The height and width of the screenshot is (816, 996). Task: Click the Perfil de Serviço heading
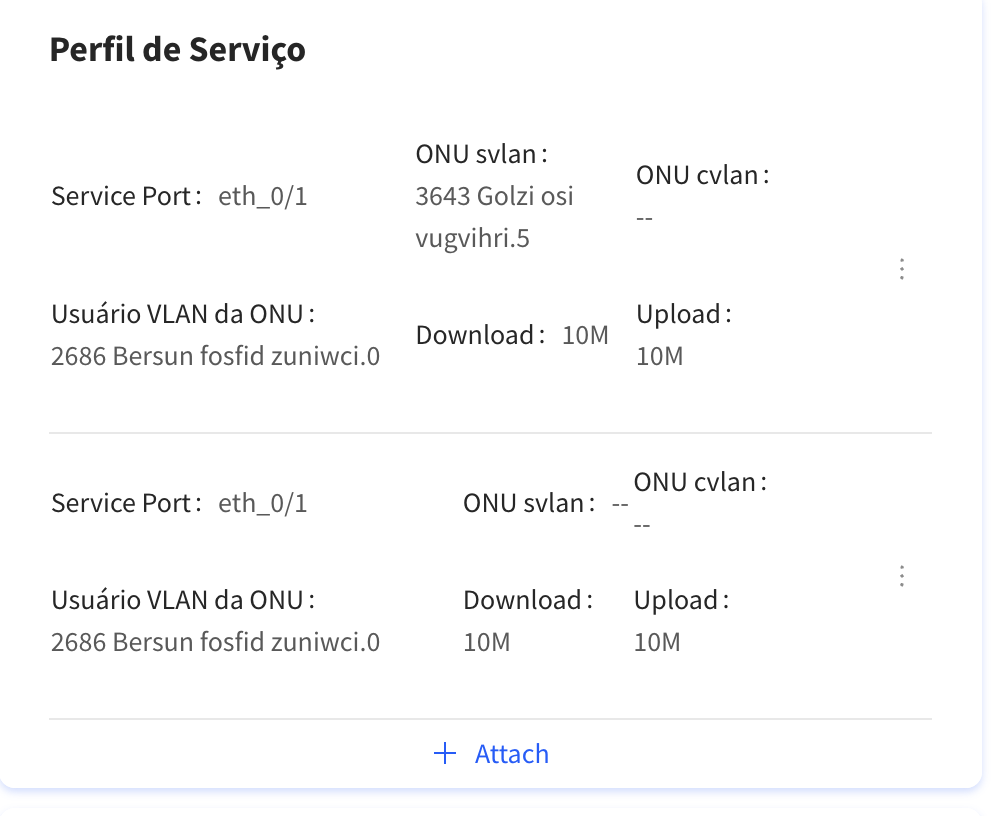(x=177, y=49)
